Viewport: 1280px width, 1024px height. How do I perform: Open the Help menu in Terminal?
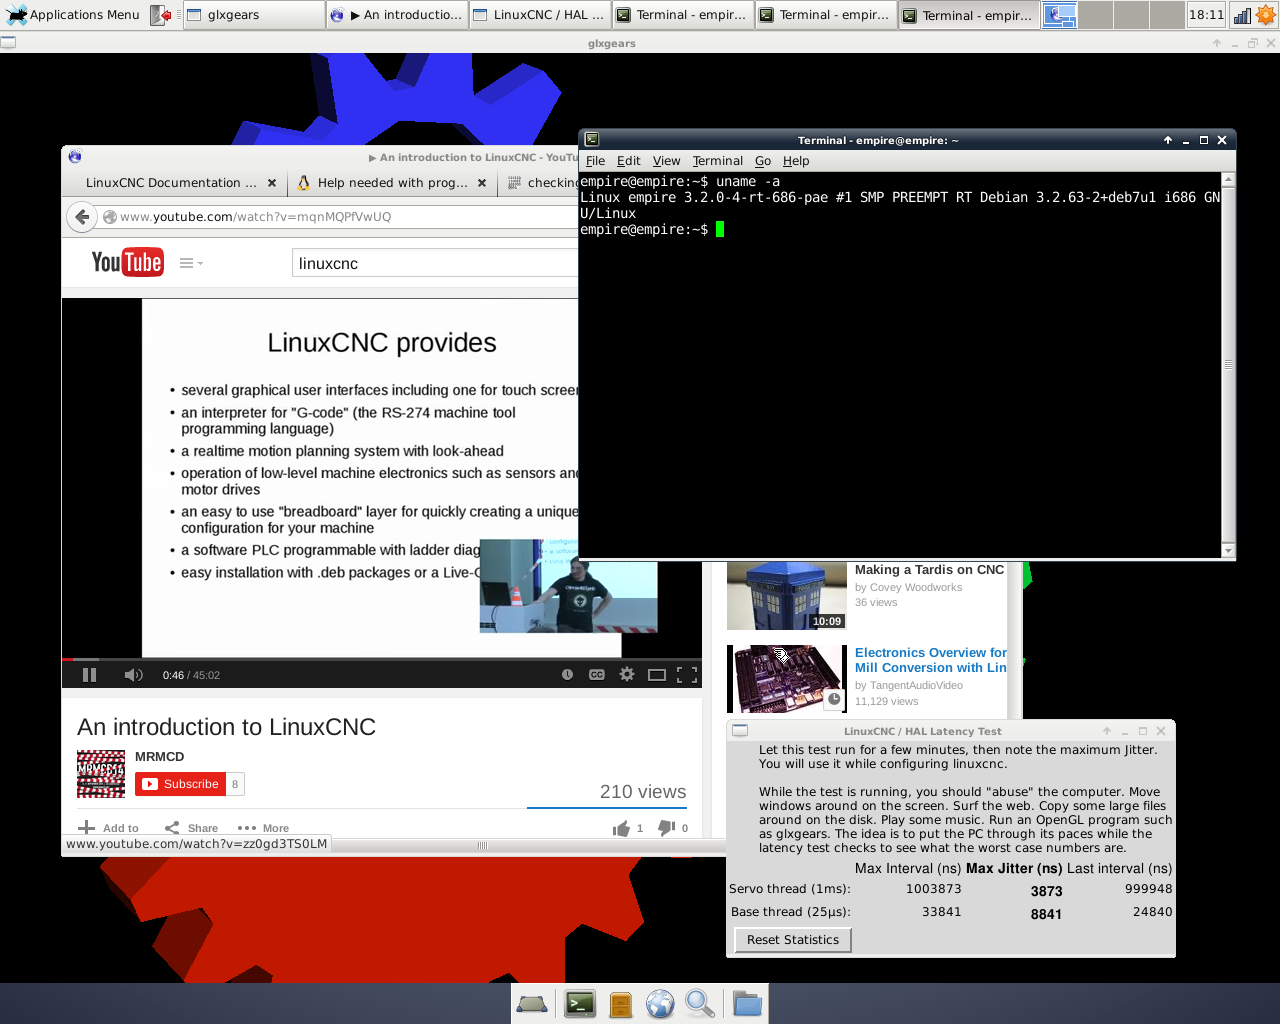[796, 161]
